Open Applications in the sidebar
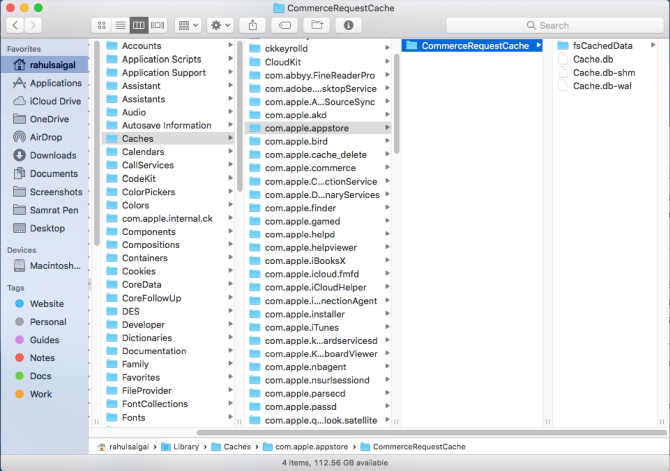670x471 pixels. (44, 83)
